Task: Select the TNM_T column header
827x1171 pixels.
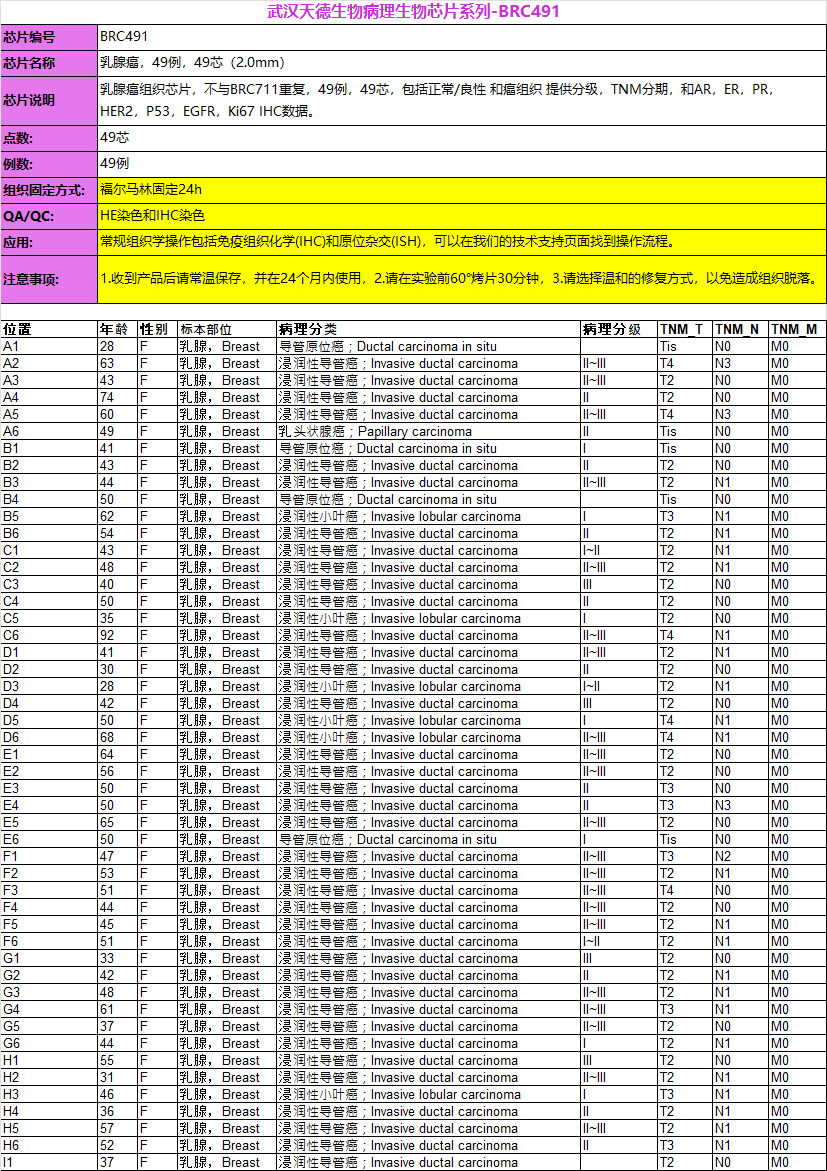Action: tap(684, 329)
